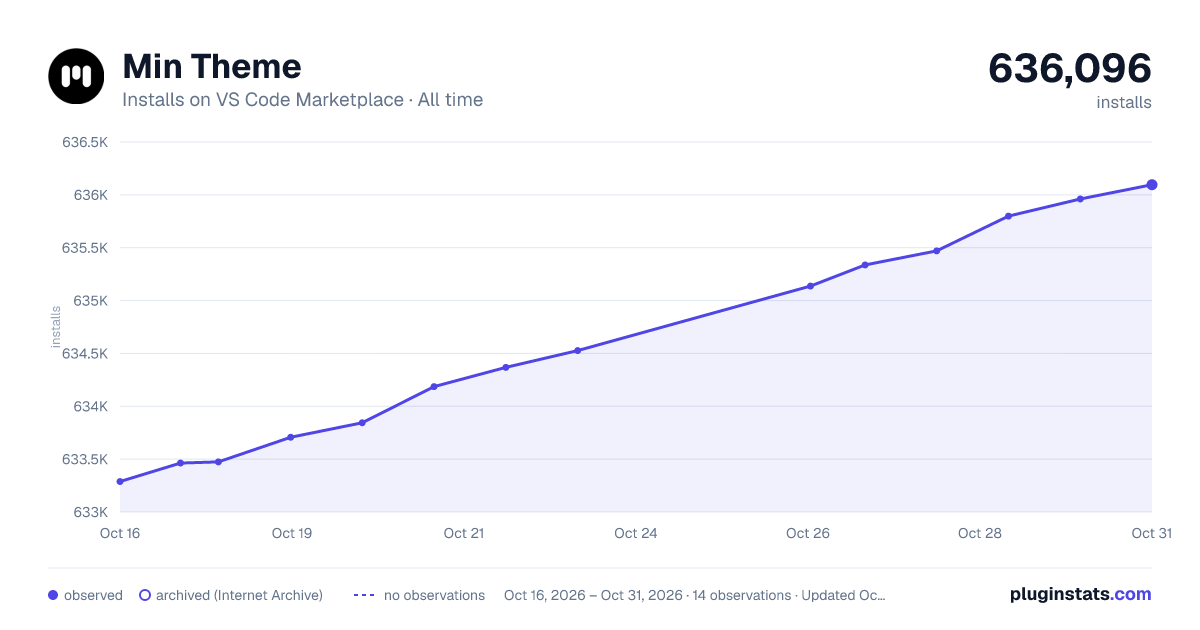1200x630 pixels.
Task: Click the Oct 21 x-axis label
Action: pyautogui.click(x=464, y=533)
